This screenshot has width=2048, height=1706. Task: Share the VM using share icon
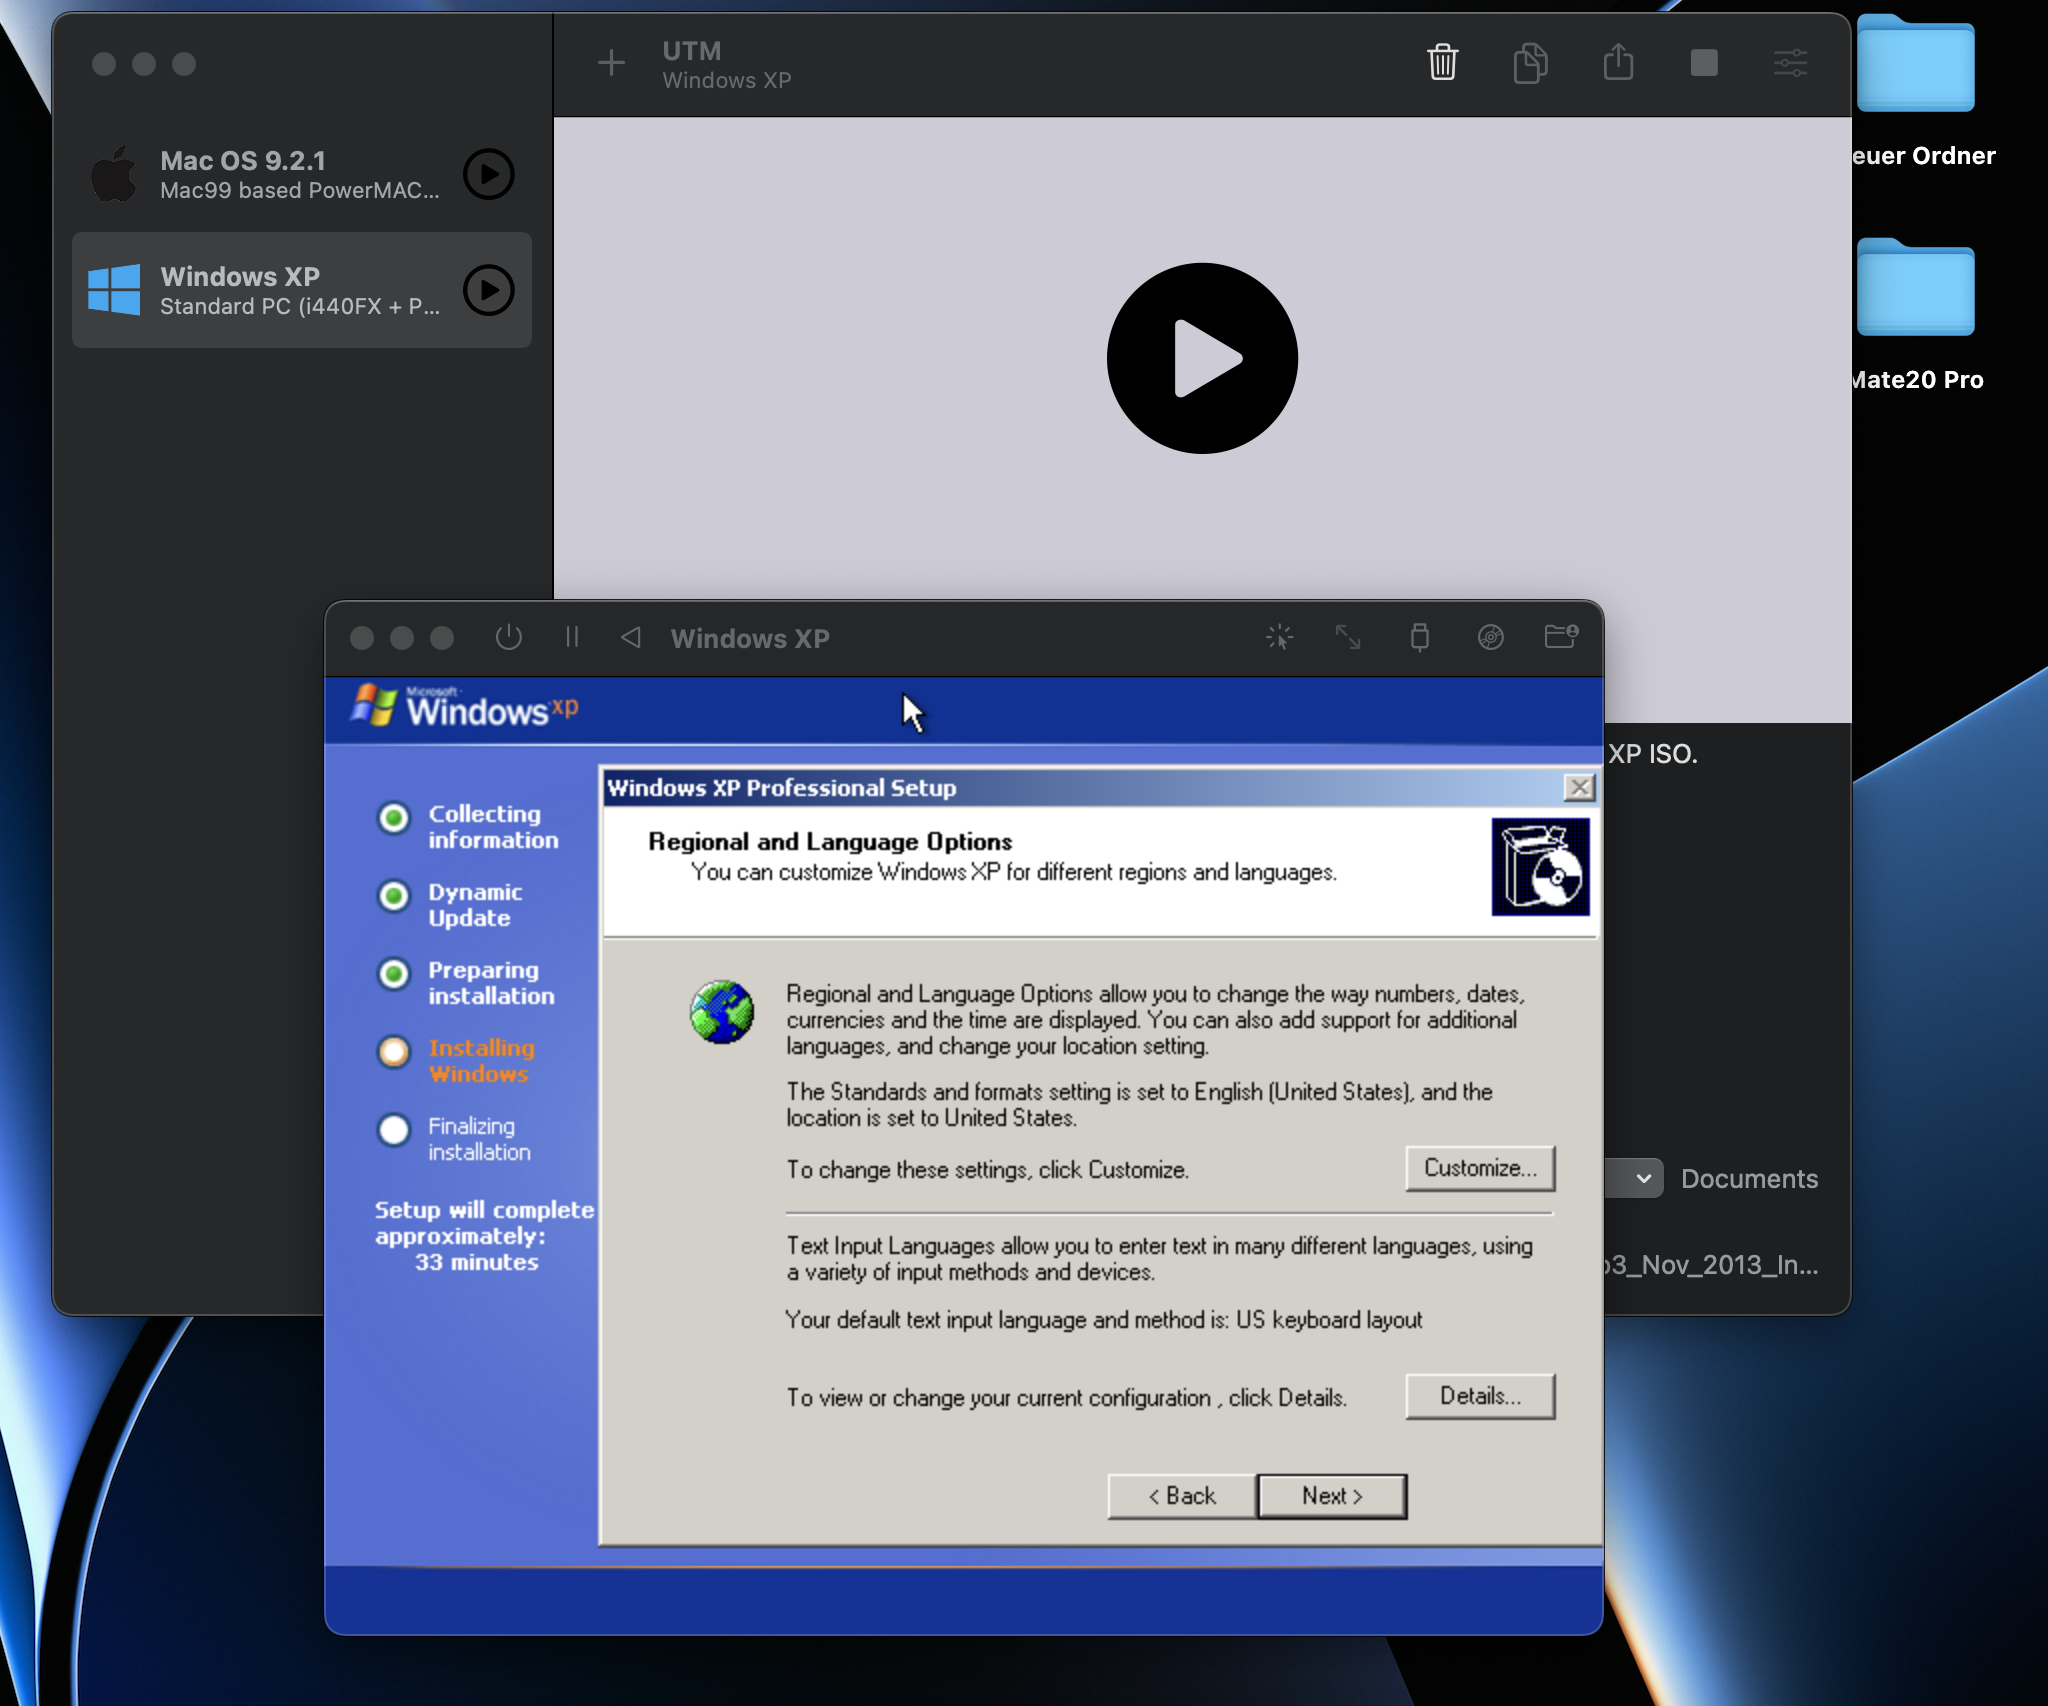[x=1618, y=63]
